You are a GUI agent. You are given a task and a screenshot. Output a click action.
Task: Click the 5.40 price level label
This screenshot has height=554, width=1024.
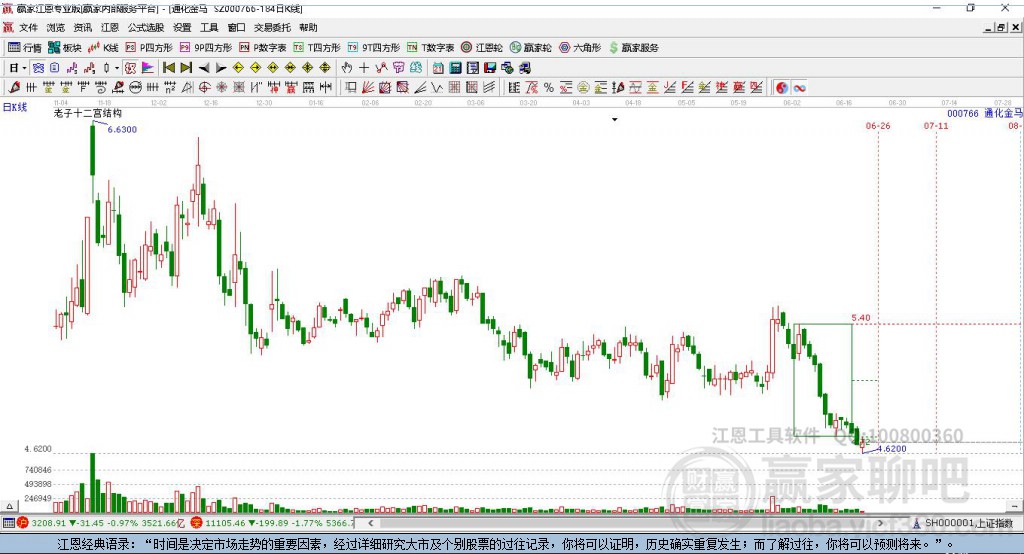(x=861, y=318)
